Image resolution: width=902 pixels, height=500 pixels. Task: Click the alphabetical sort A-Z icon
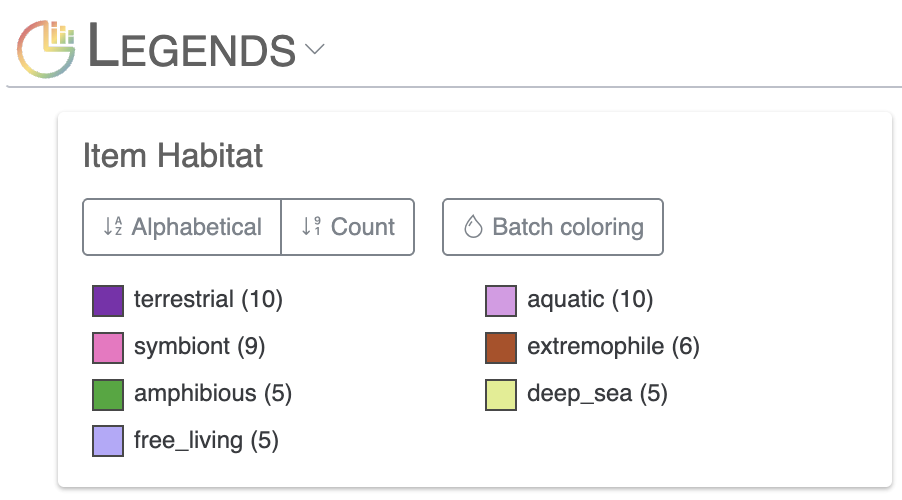point(112,227)
